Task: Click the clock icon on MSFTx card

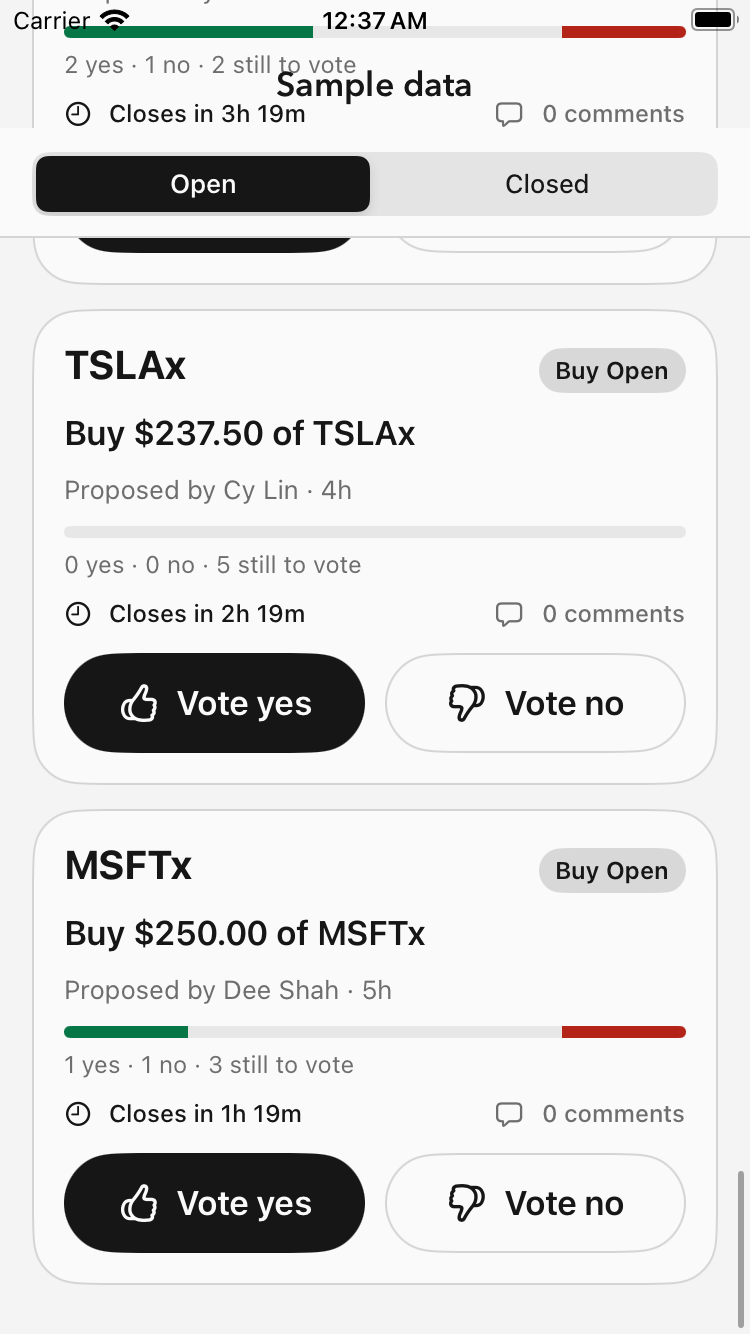Action: pos(78,1114)
